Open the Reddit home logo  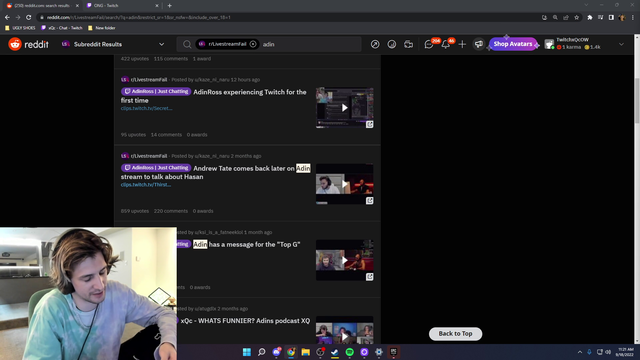point(28,44)
